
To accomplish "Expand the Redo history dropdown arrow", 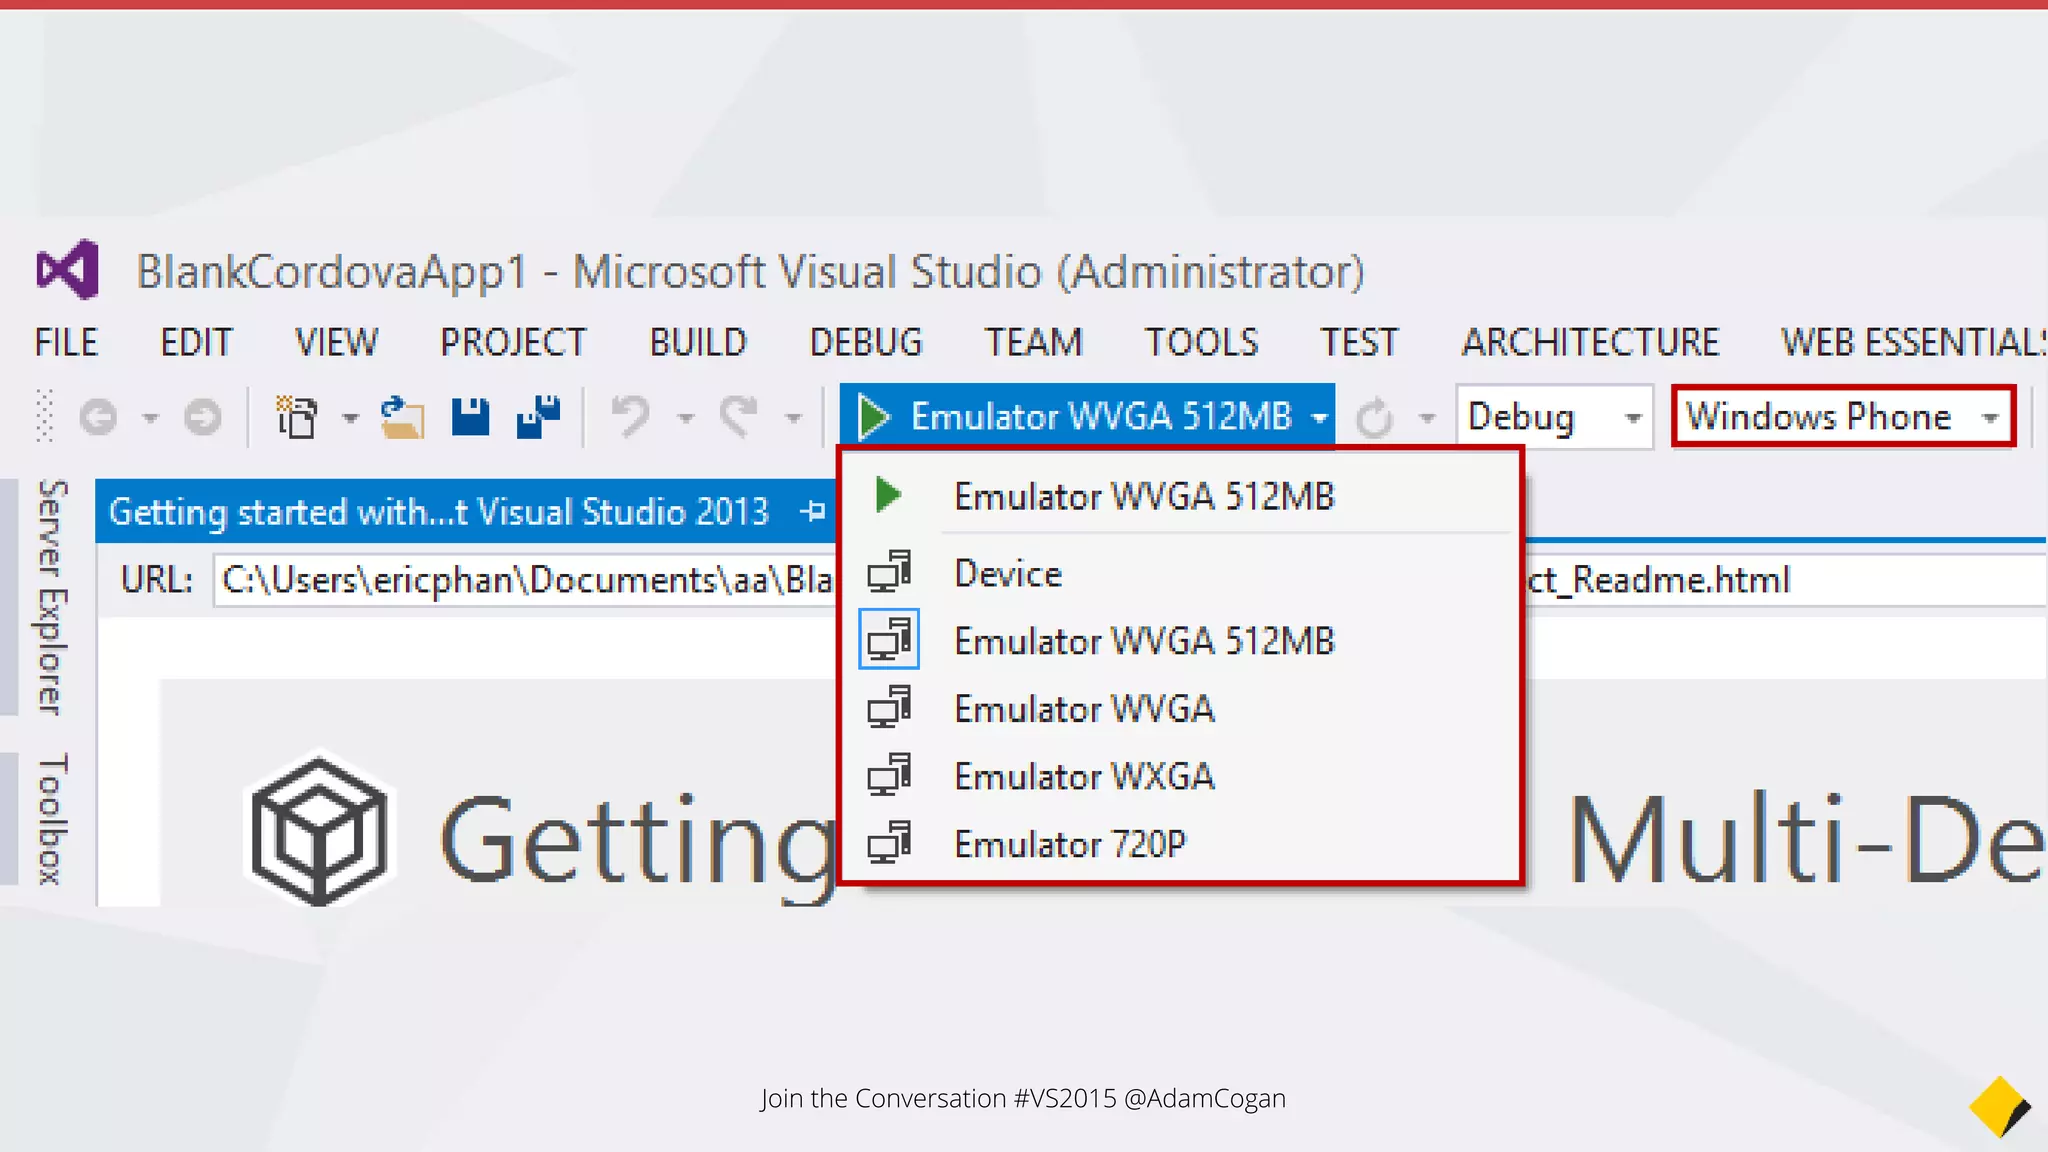I will (794, 418).
